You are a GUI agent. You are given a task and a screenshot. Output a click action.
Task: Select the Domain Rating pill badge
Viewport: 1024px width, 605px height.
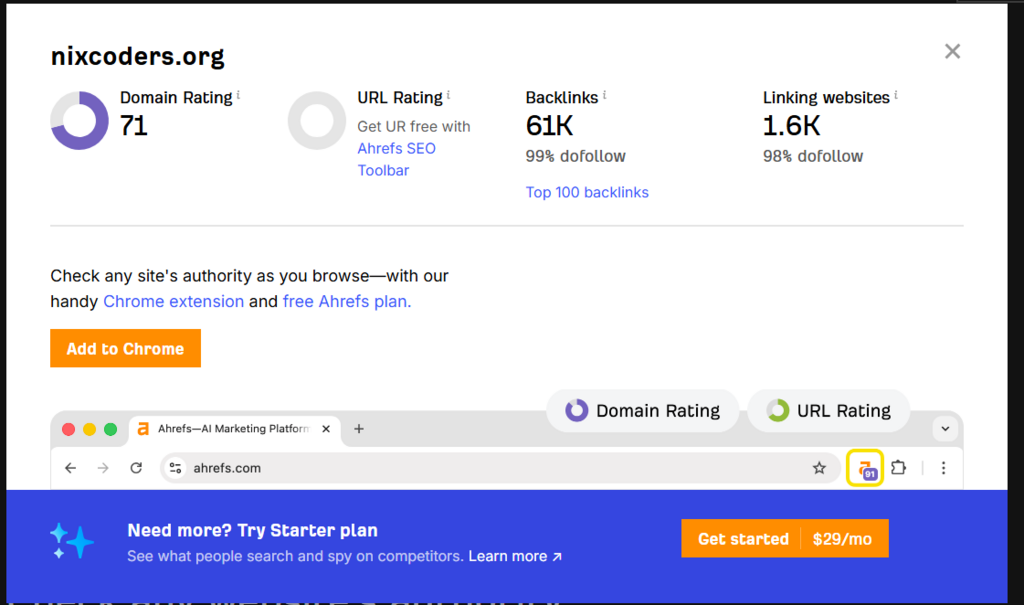click(x=642, y=410)
